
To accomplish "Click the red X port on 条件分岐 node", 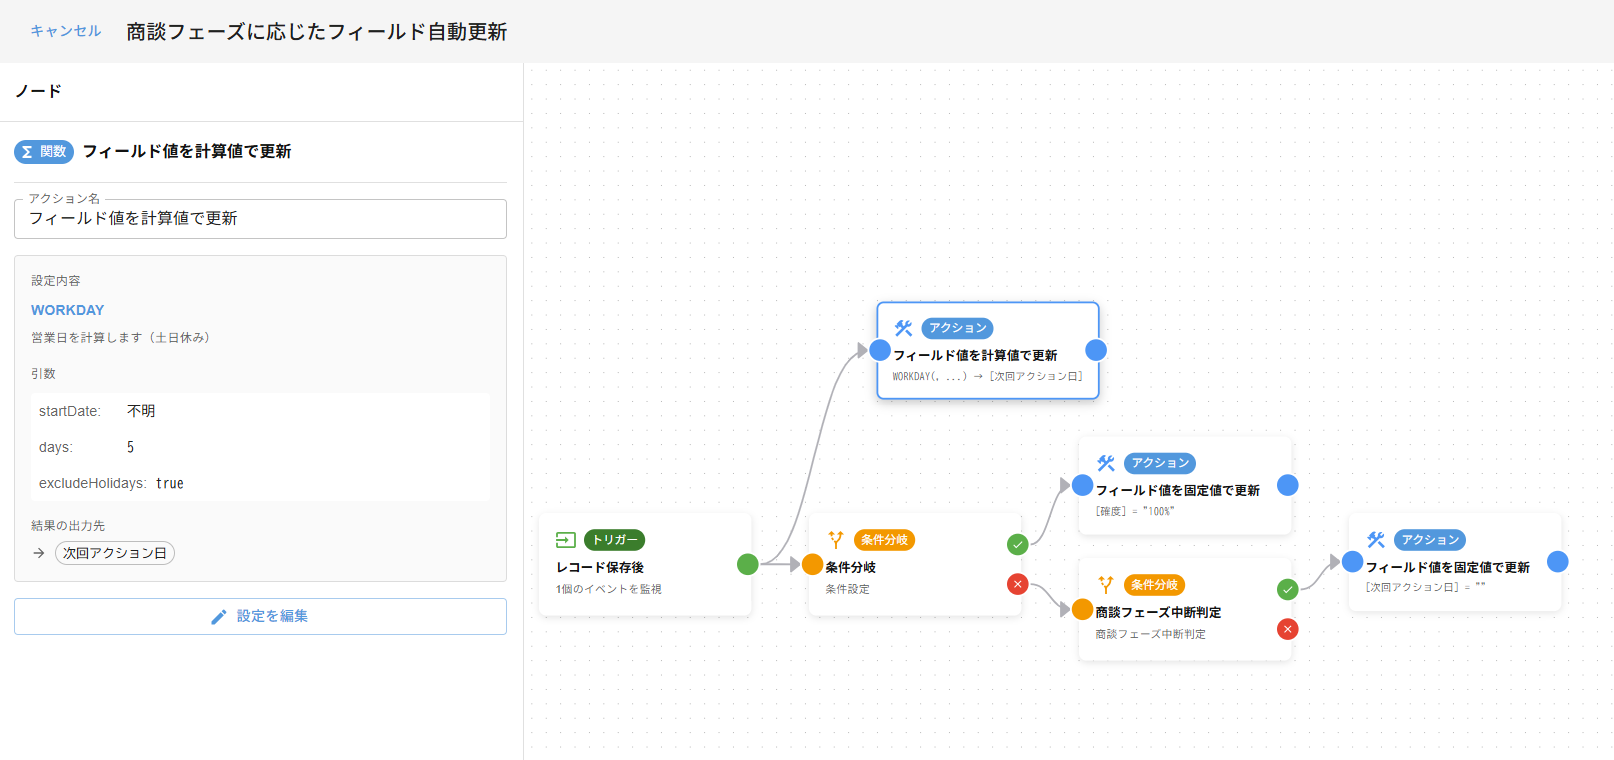I will (1017, 584).
